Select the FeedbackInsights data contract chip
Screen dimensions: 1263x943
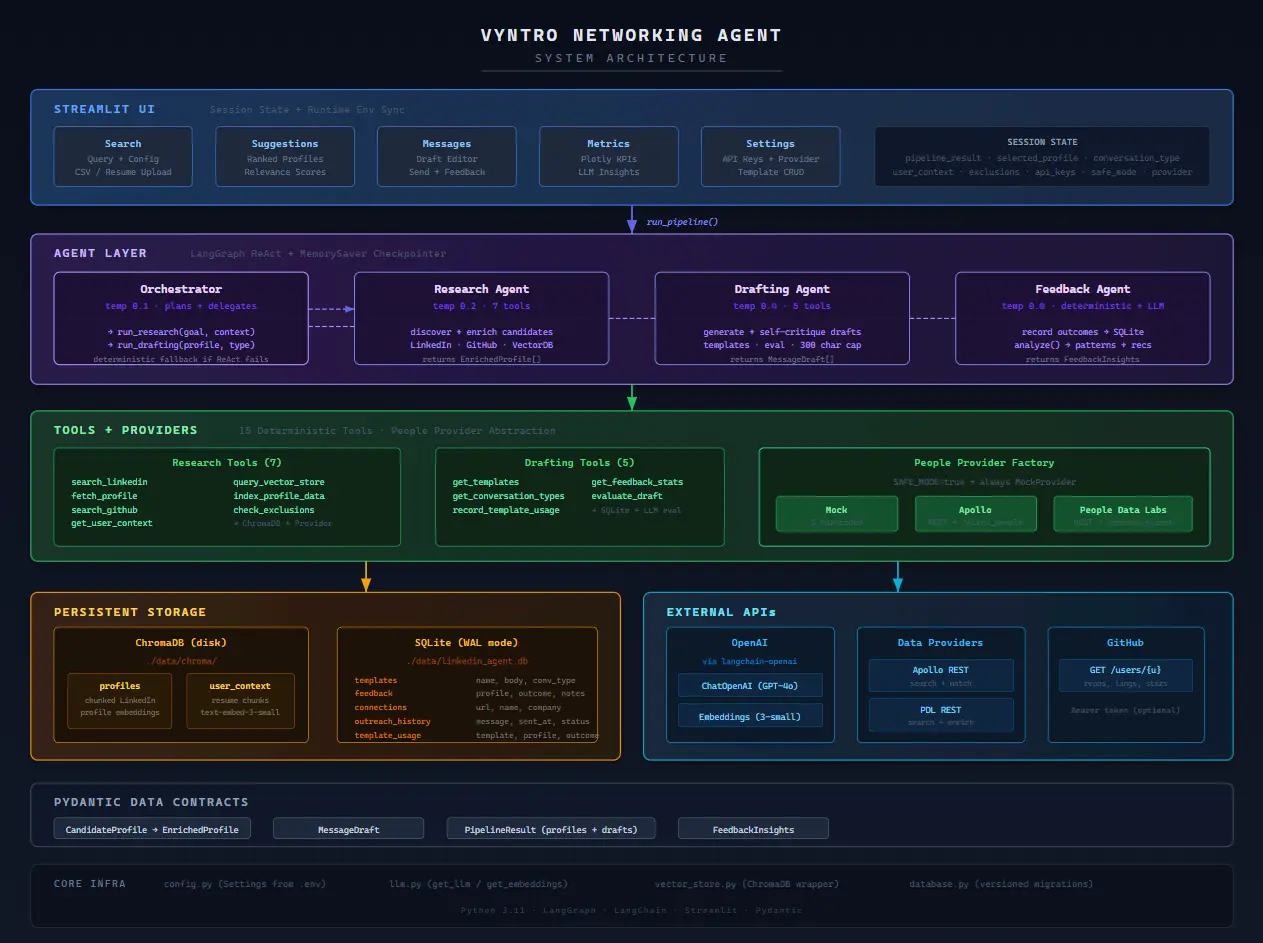[753, 829]
